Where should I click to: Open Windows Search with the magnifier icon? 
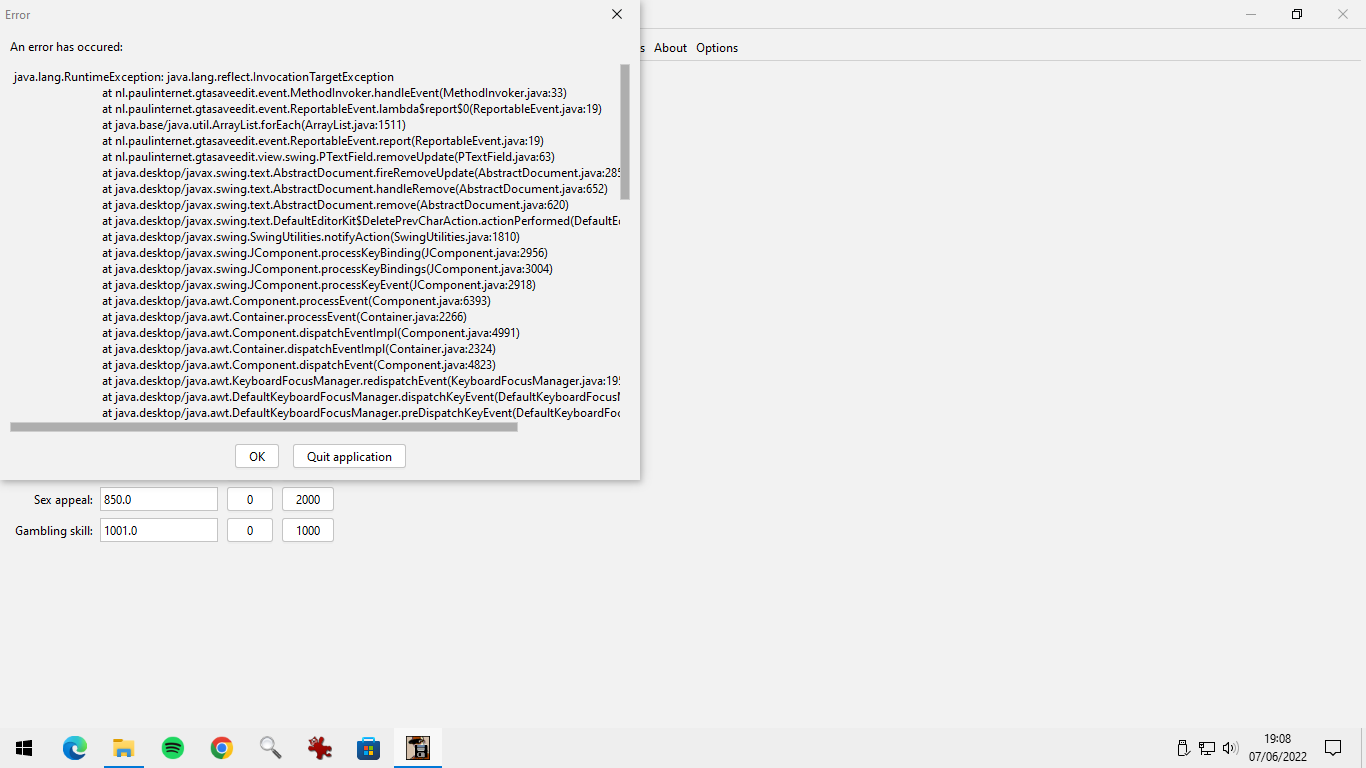270,747
